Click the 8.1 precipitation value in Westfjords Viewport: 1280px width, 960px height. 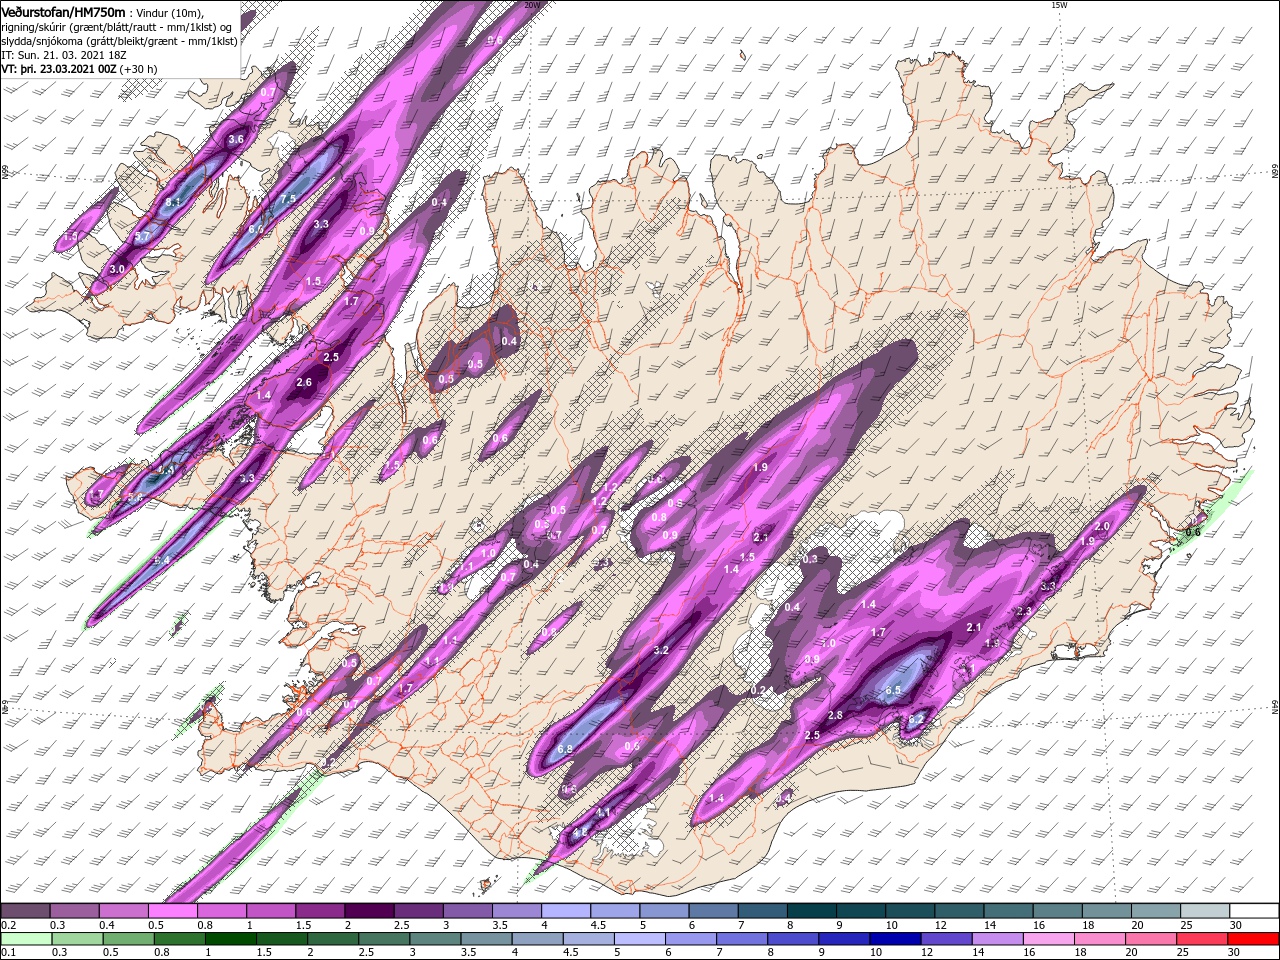tap(172, 203)
